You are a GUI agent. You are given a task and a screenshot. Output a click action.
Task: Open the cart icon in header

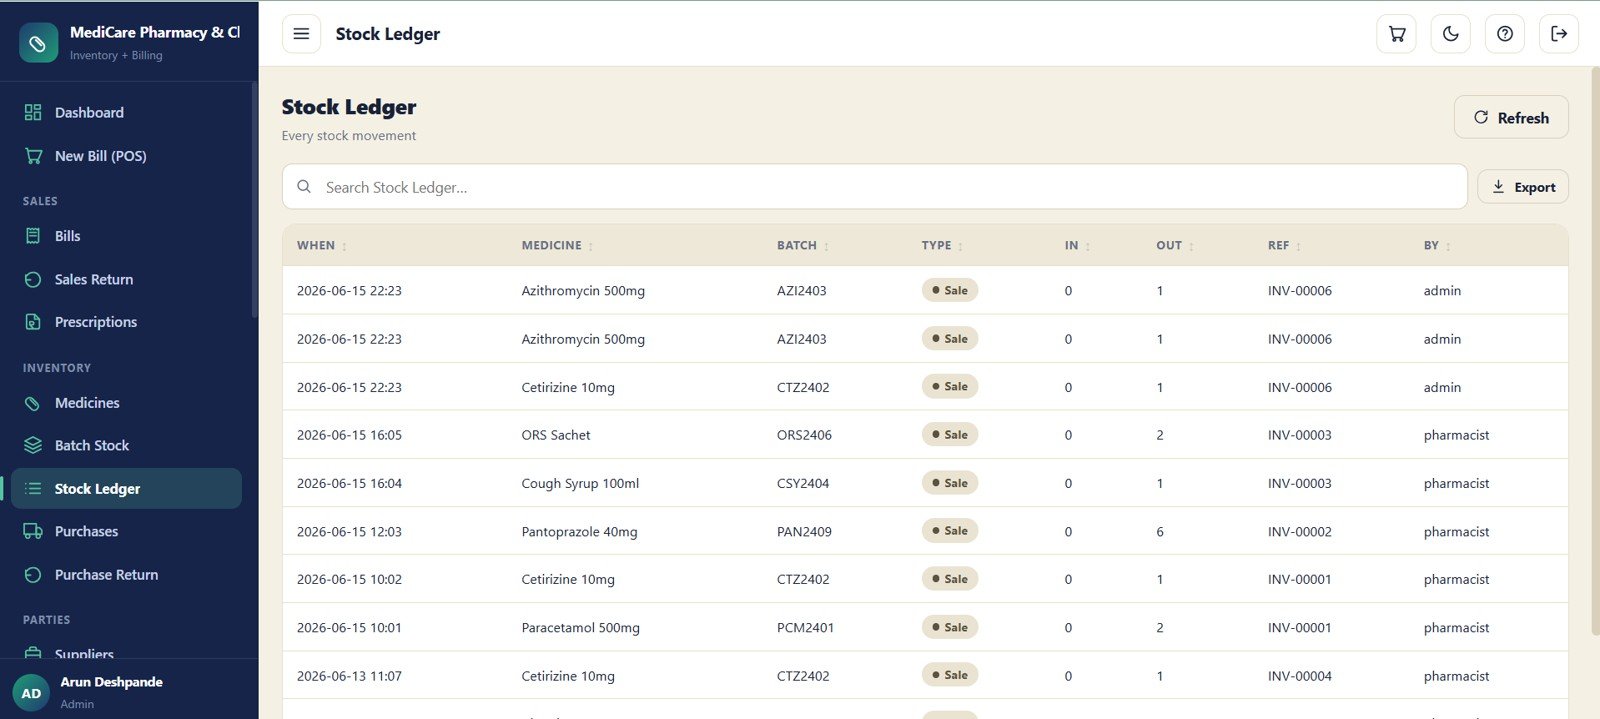tap(1397, 34)
